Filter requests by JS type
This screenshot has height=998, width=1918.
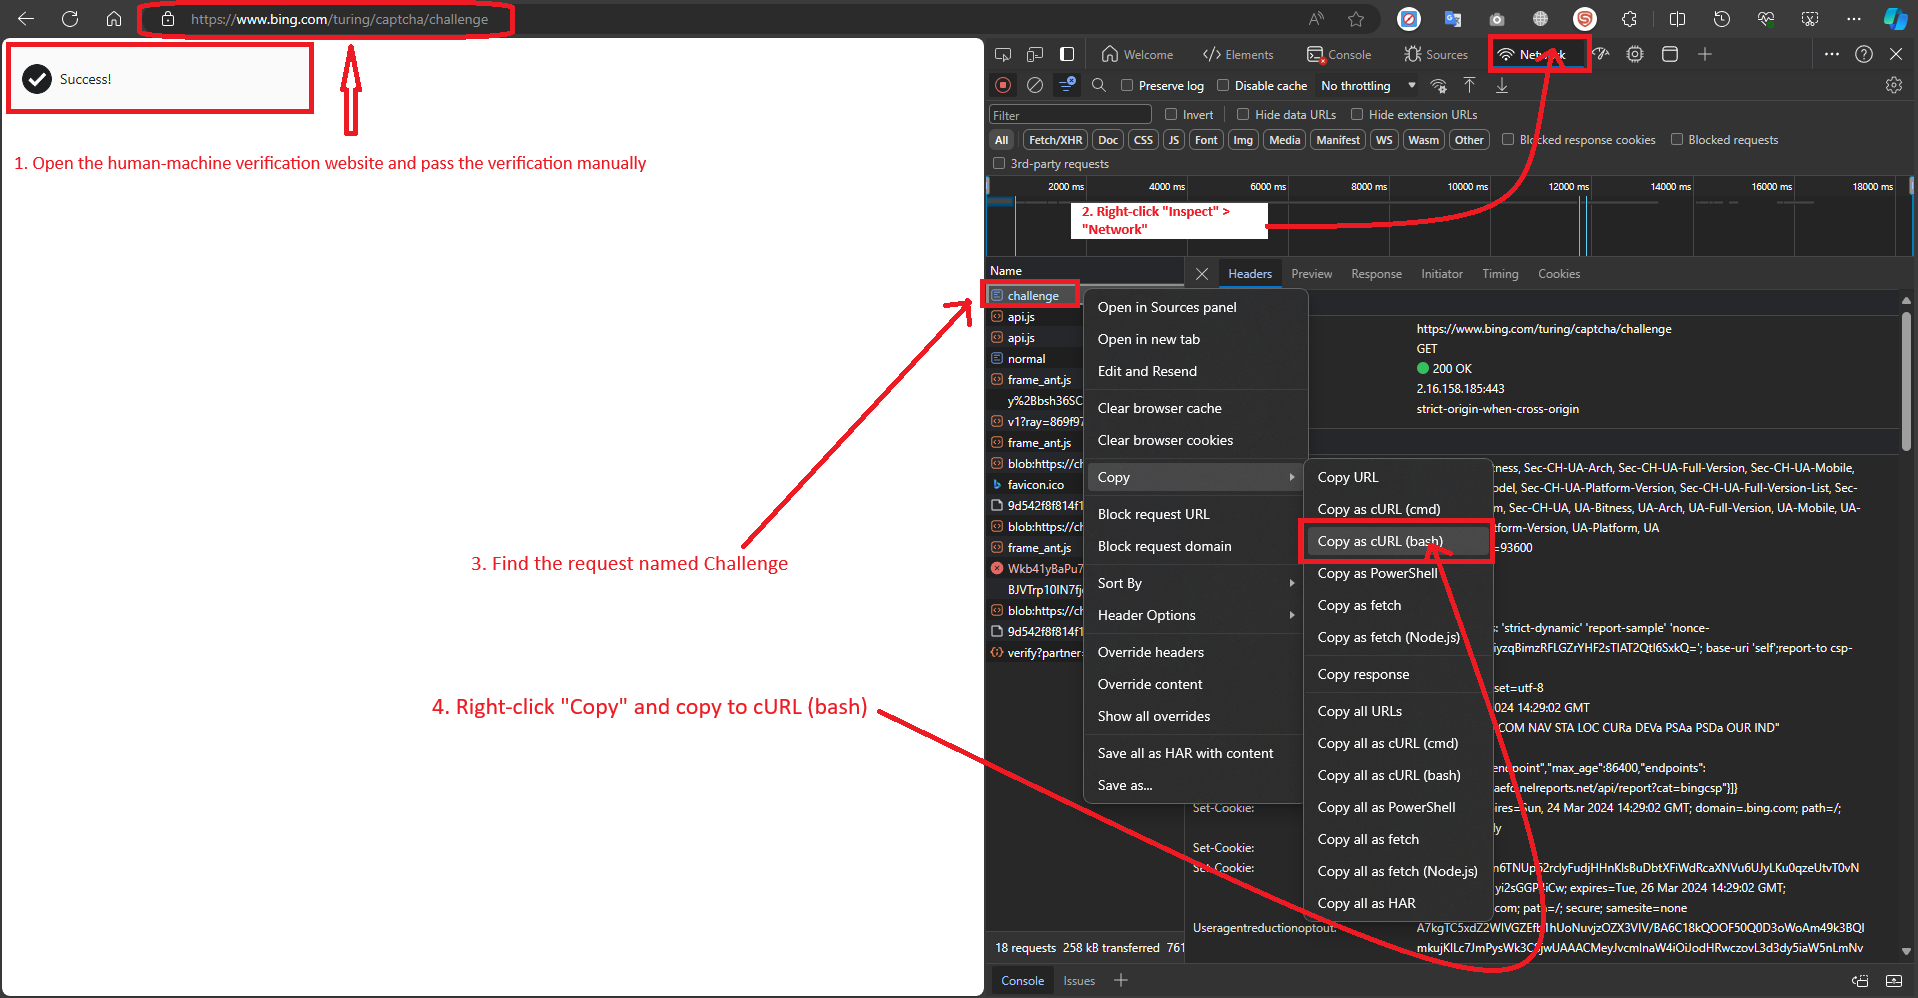click(x=1174, y=140)
